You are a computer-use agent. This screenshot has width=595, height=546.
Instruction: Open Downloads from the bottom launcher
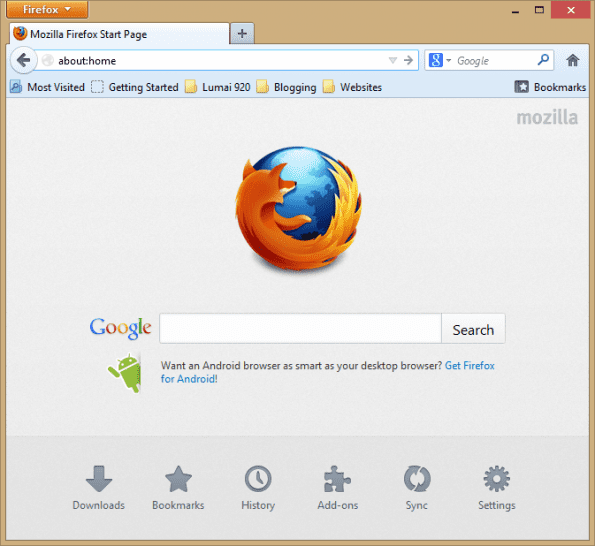(99, 488)
